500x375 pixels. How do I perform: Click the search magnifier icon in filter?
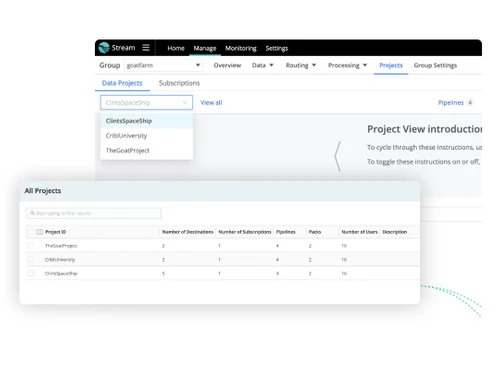[32, 213]
